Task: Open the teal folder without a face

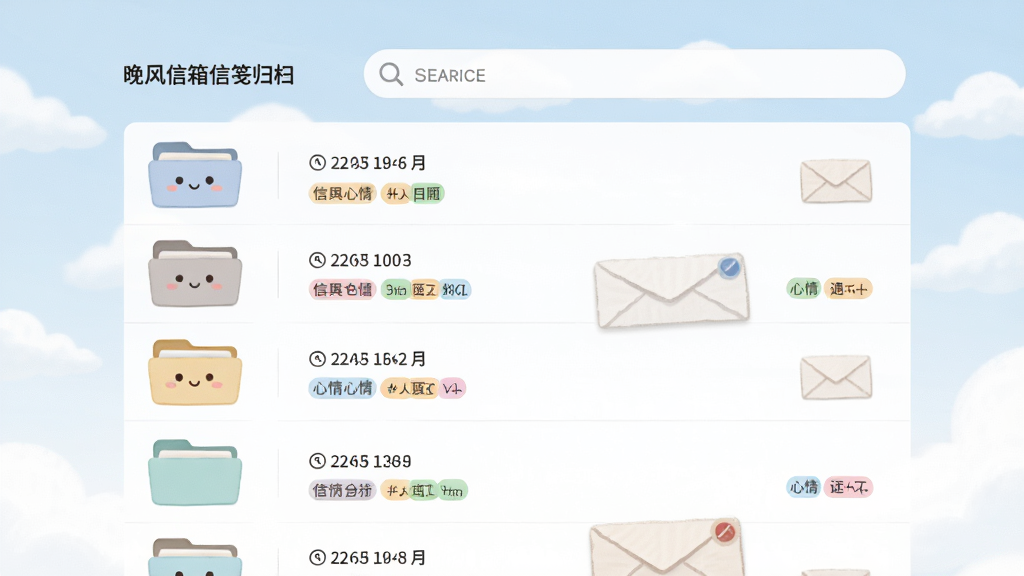Action: 195,472
